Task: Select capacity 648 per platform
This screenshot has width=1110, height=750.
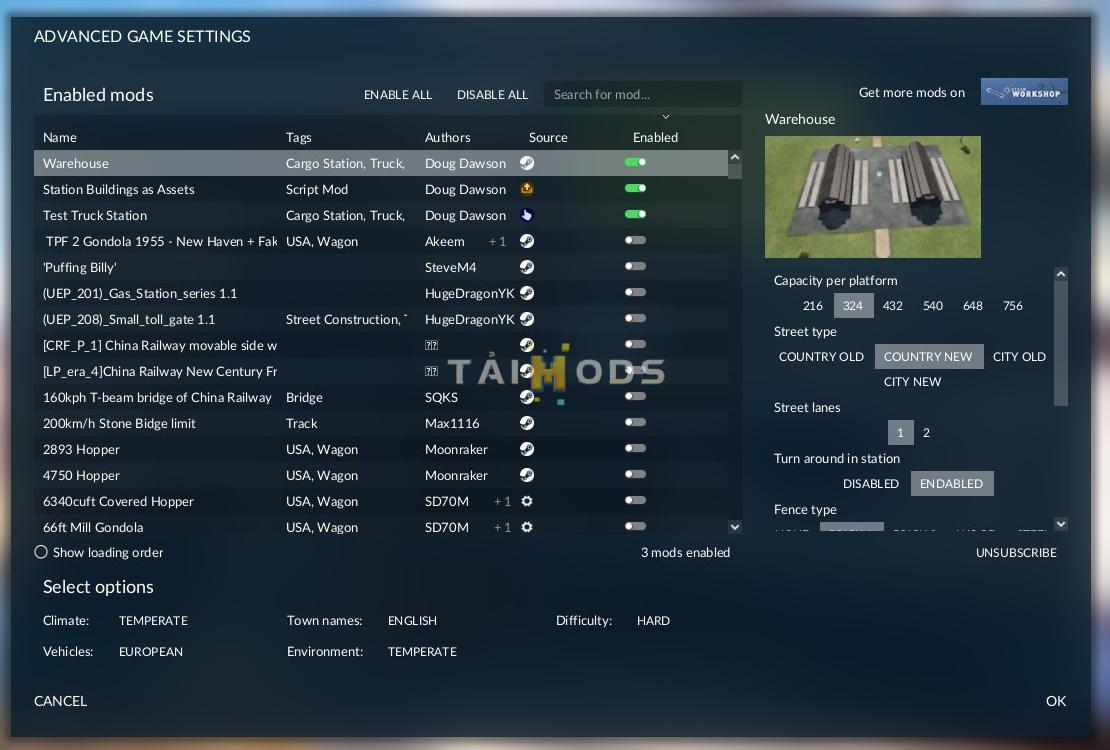Action: click(x=973, y=306)
